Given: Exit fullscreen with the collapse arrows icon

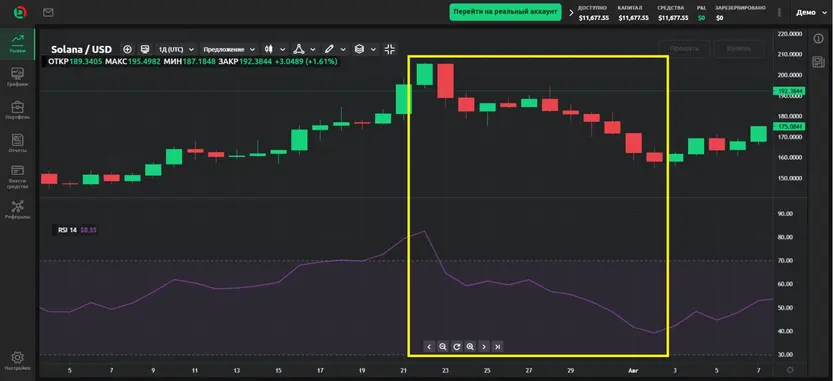Looking at the screenshot, I should [x=389, y=49].
